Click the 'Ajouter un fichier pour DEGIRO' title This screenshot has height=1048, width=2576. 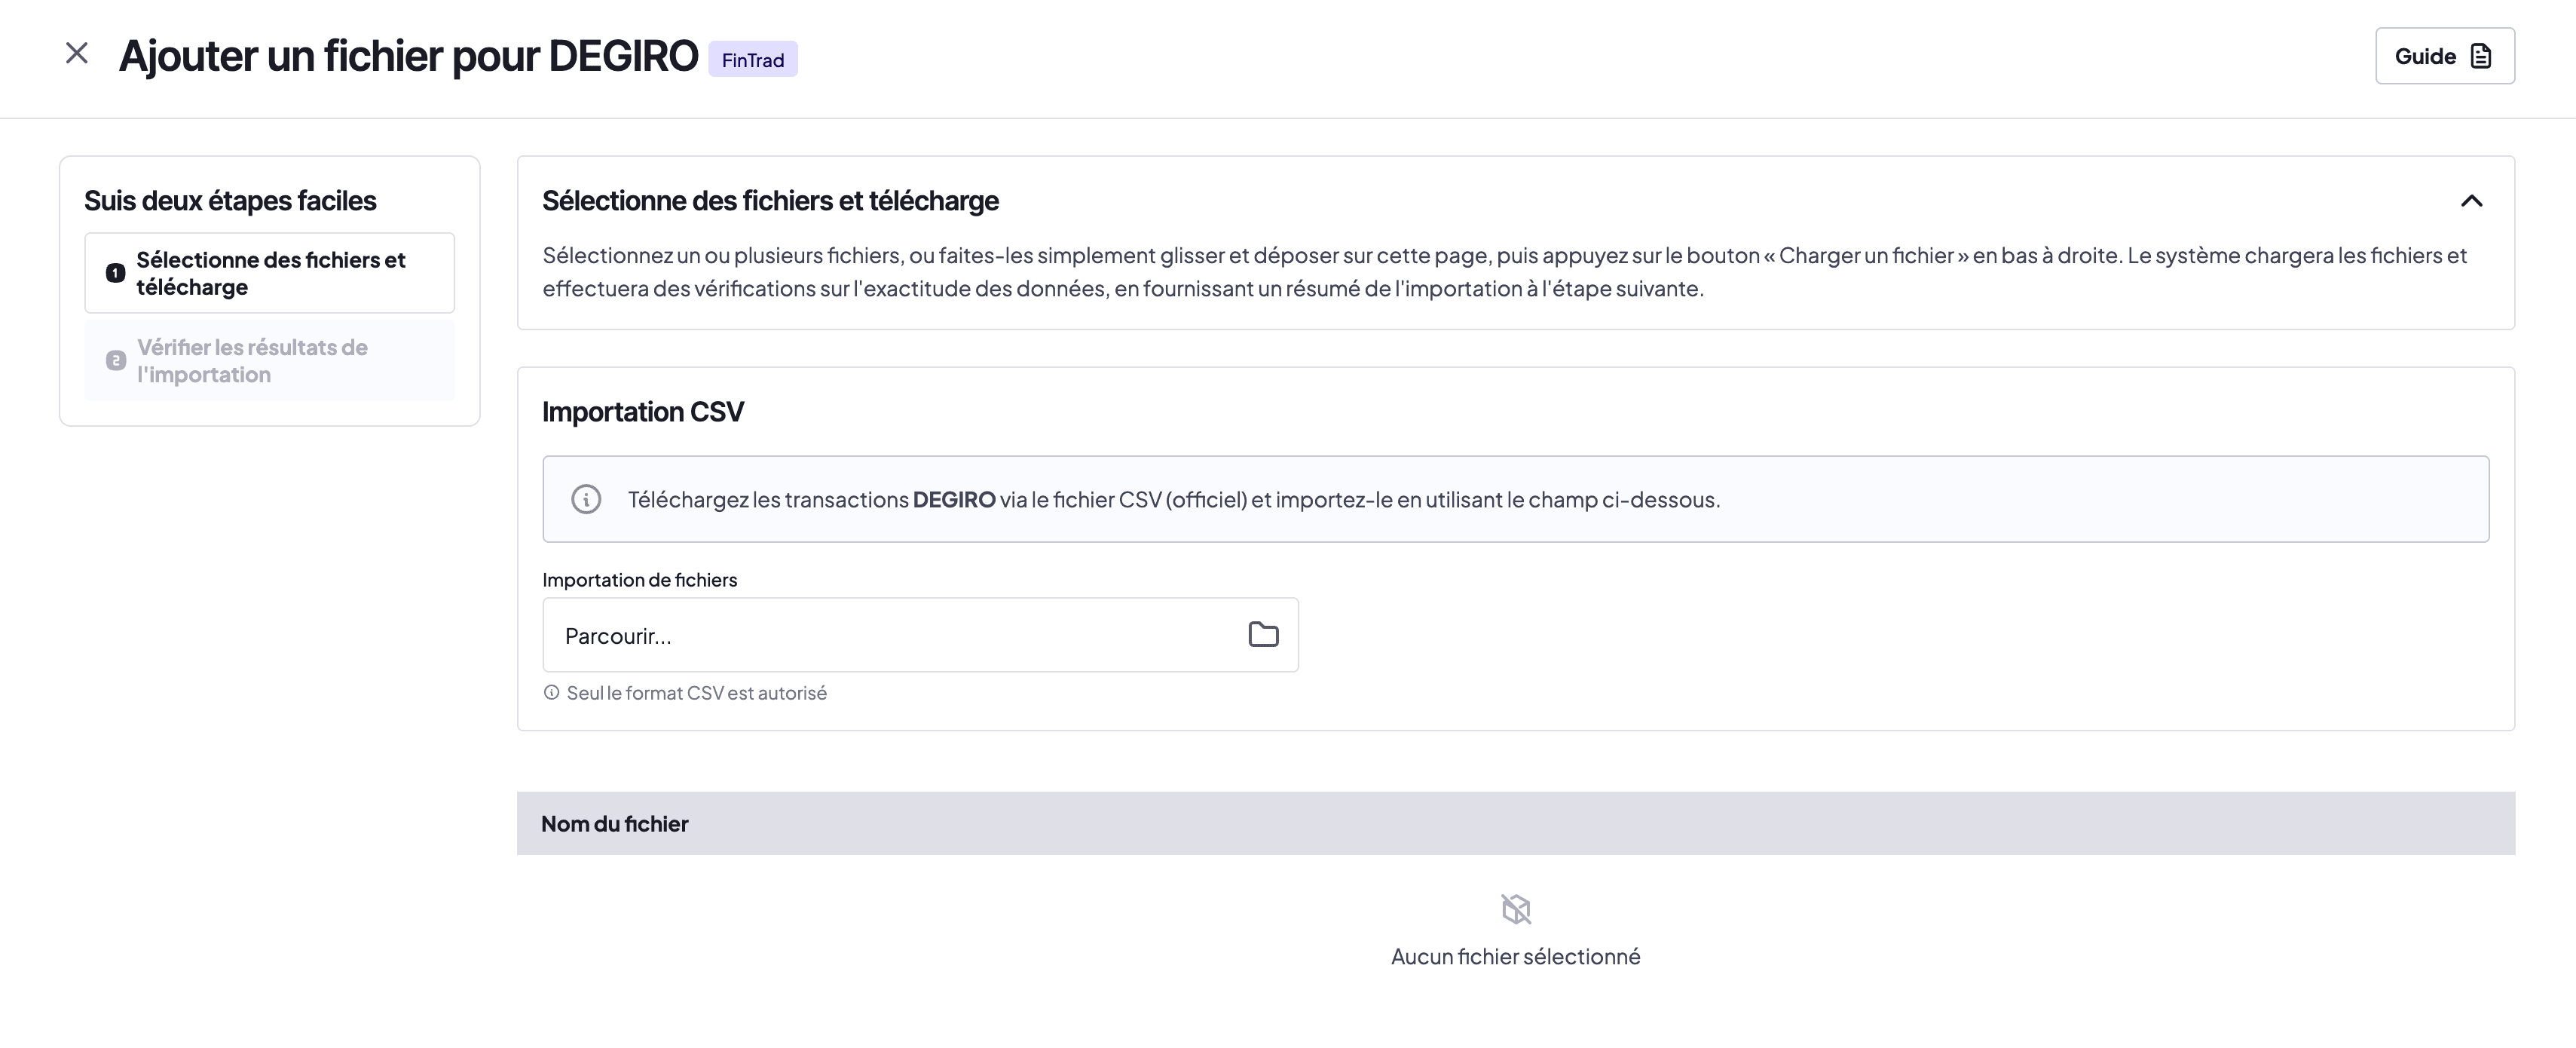coord(409,56)
